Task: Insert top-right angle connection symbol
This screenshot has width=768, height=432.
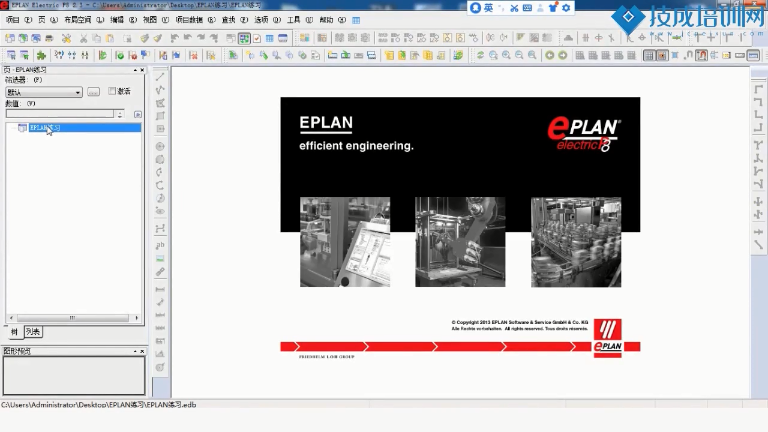Action: [758, 102]
